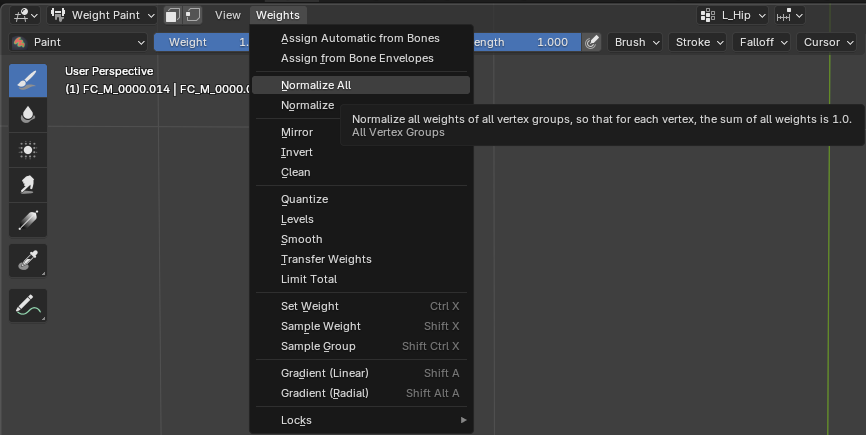Image resolution: width=866 pixels, height=435 pixels.
Task: Click Assign Automatic from Bones
Action: click(360, 38)
